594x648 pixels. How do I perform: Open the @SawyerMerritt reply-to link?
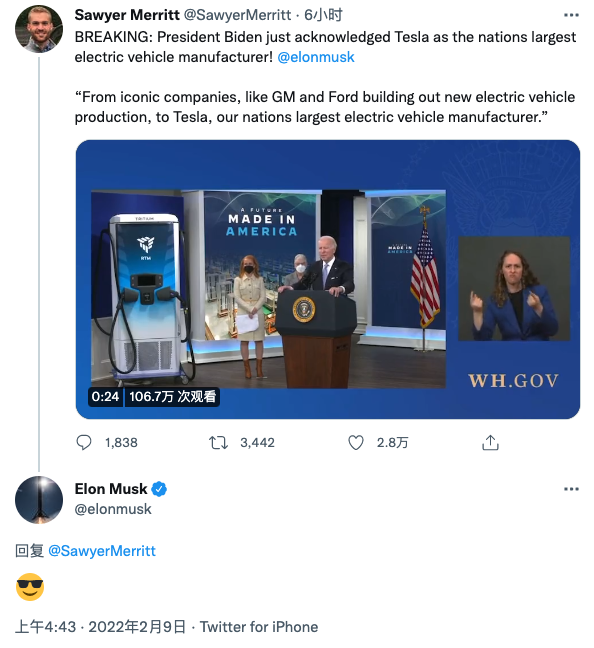pos(102,551)
